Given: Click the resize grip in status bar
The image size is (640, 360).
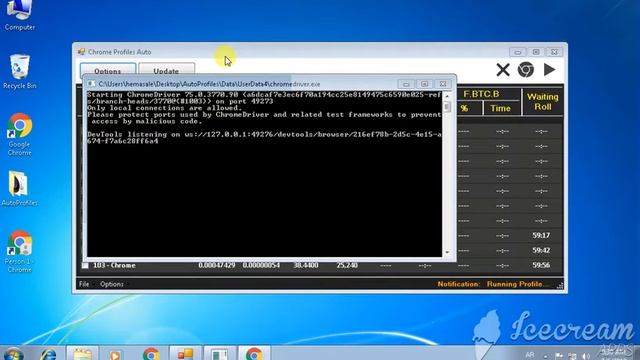Looking at the screenshot, I should coord(560,286).
